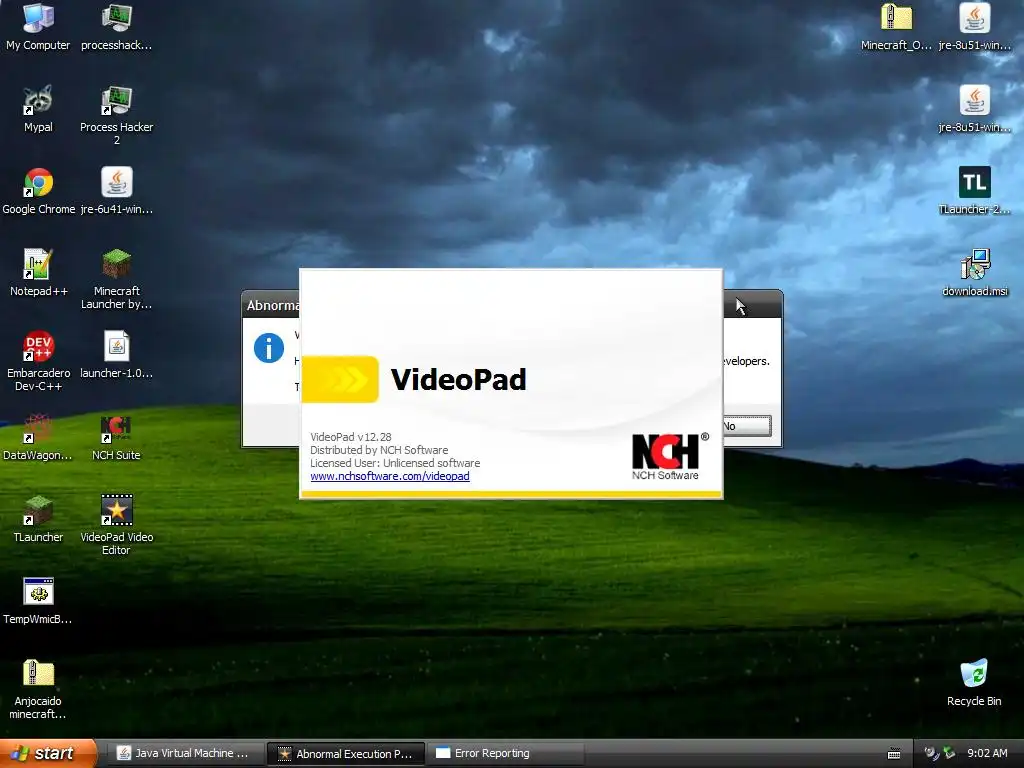Select second jre-8u51-win icon below first
The height and width of the screenshot is (768, 1024).
pyautogui.click(x=974, y=108)
